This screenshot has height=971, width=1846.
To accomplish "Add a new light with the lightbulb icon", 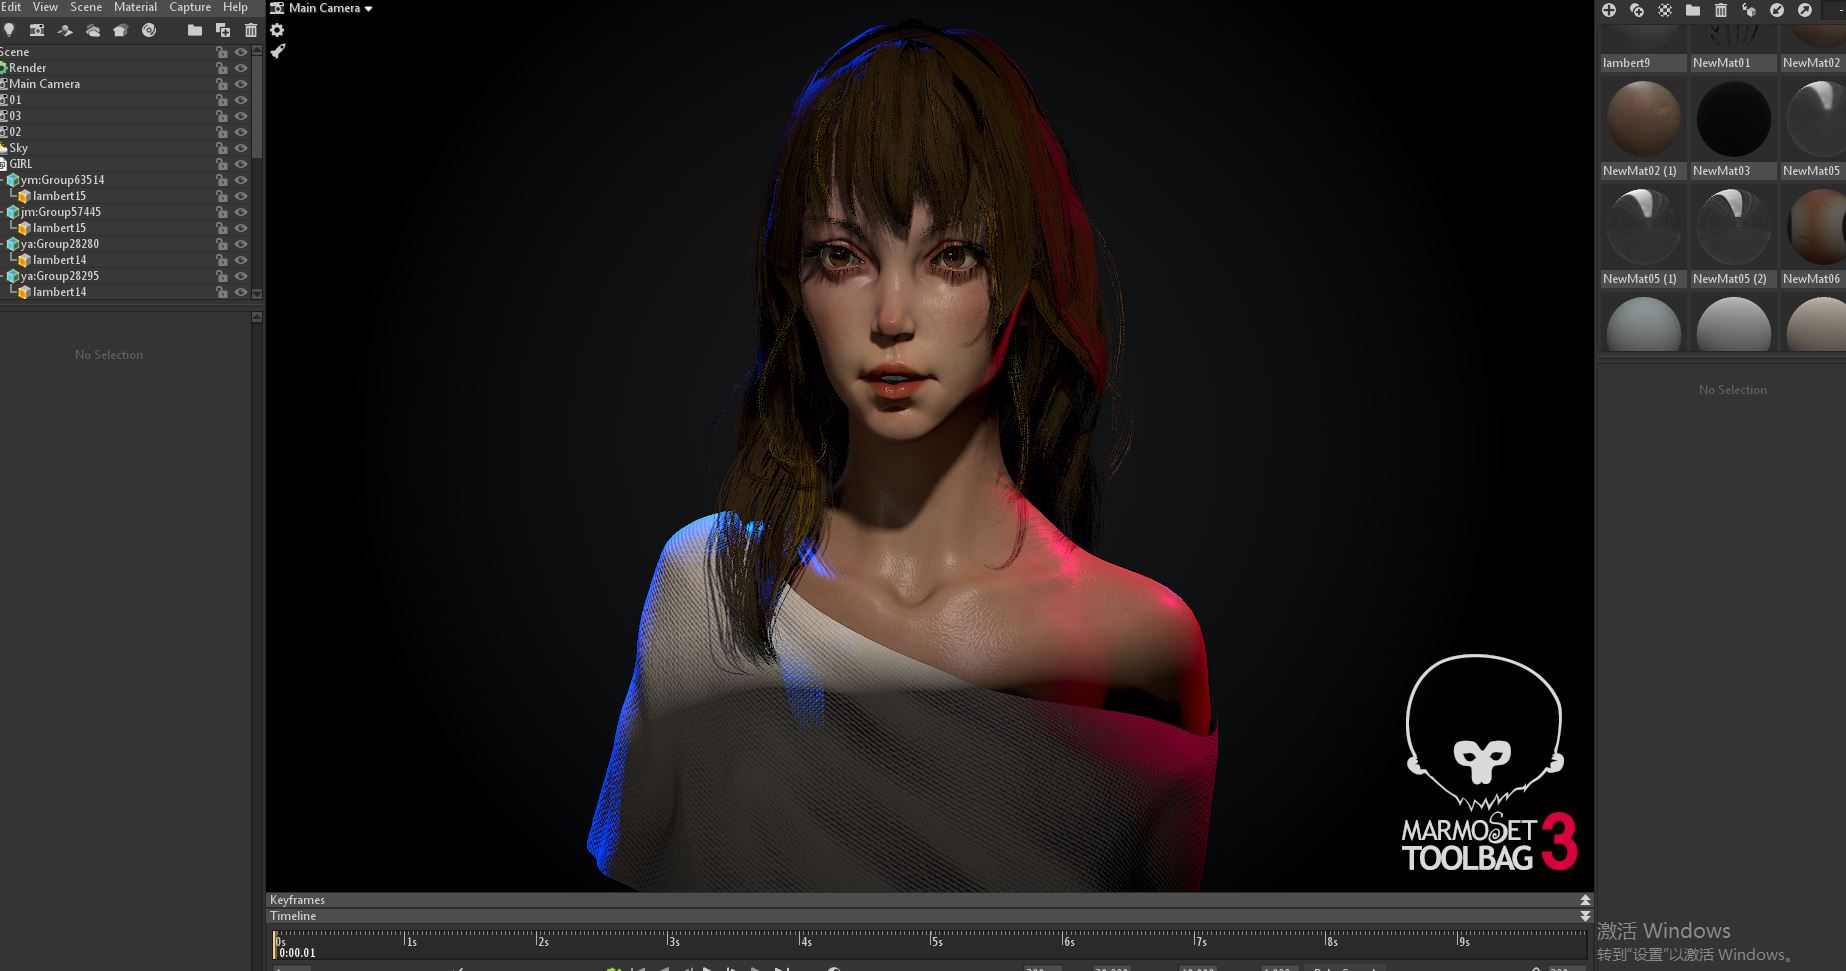I will click(9, 30).
